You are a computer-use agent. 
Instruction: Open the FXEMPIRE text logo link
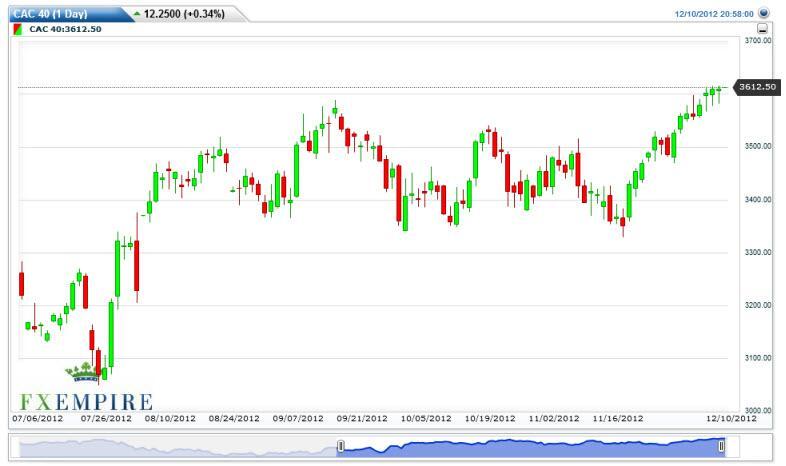[x=85, y=401]
